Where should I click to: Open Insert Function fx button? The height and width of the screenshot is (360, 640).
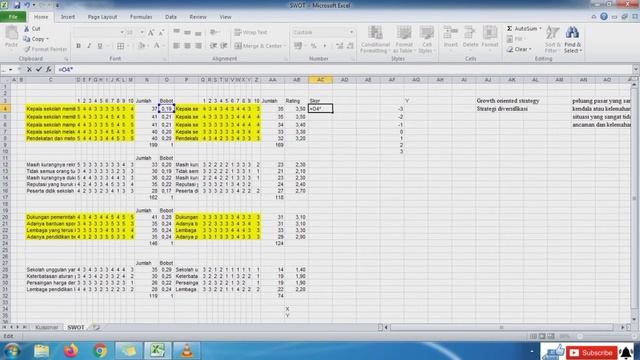[49, 69]
